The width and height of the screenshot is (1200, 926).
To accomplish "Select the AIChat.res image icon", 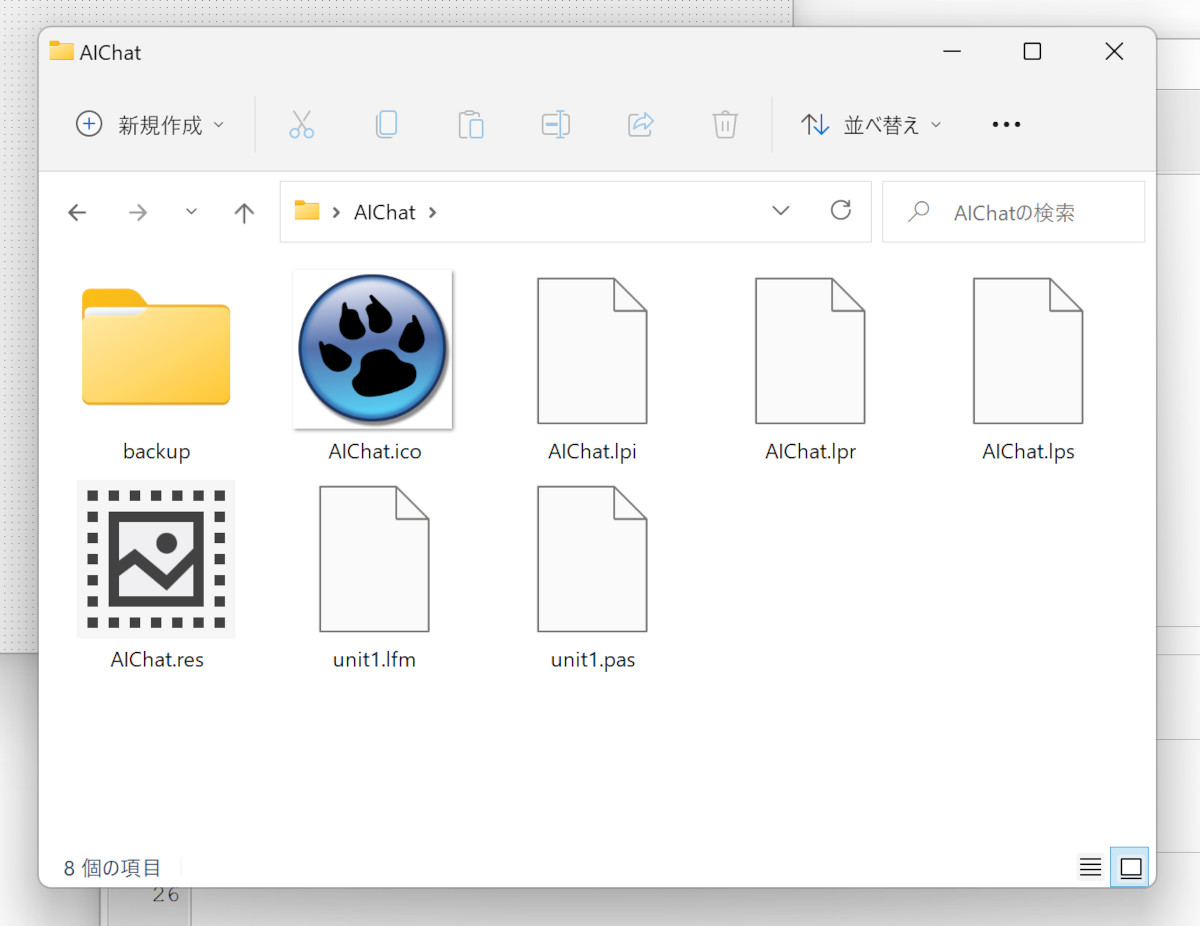I will 156,559.
